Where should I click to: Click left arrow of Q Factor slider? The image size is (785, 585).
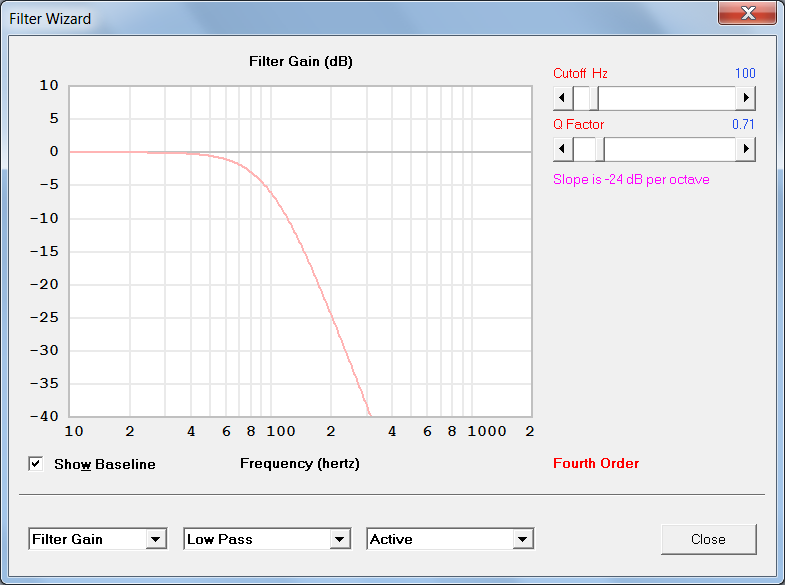(563, 149)
